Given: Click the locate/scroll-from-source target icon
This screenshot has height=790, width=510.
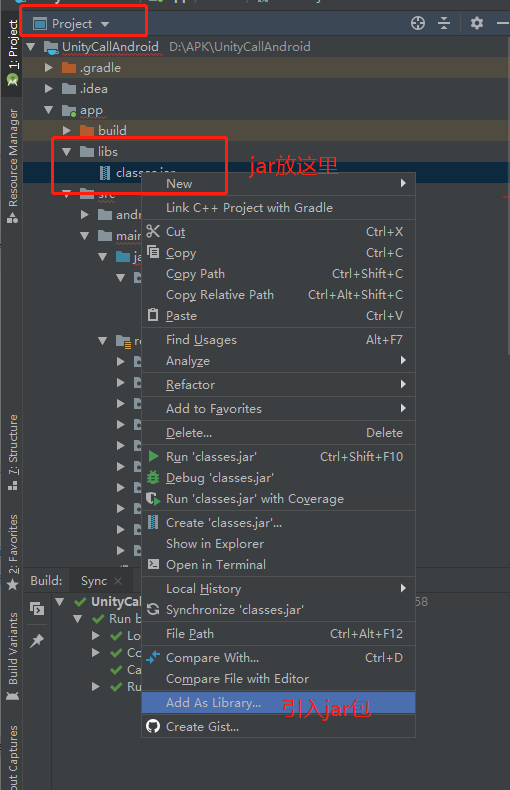Looking at the screenshot, I should pyautogui.click(x=418, y=23).
